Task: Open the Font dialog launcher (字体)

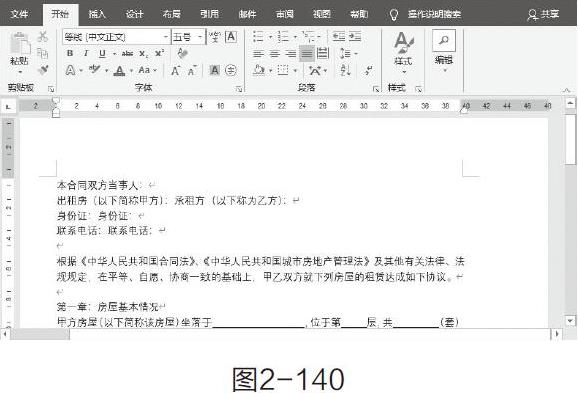Action: click(x=238, y=89)
